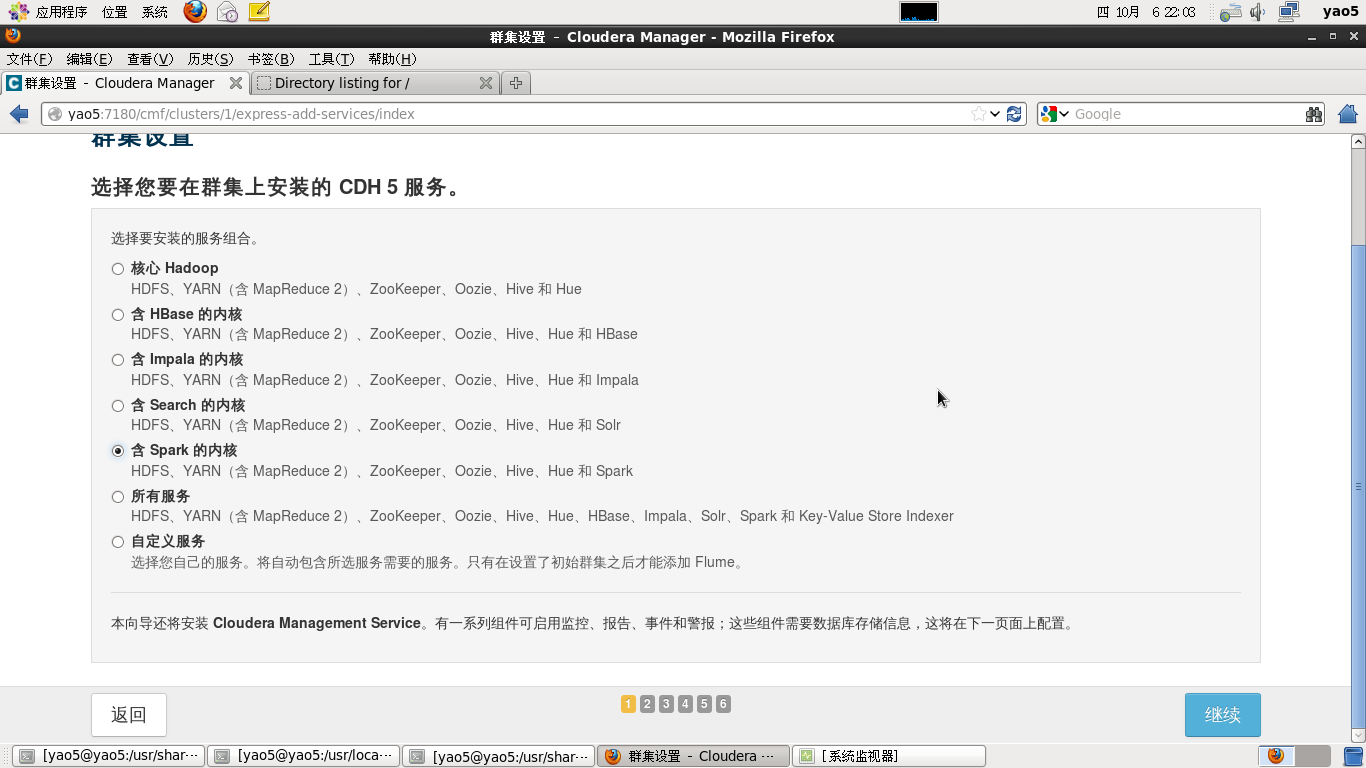1366x768 pixels.
Task: Open the 查看(V) menu
Action: 150,59
